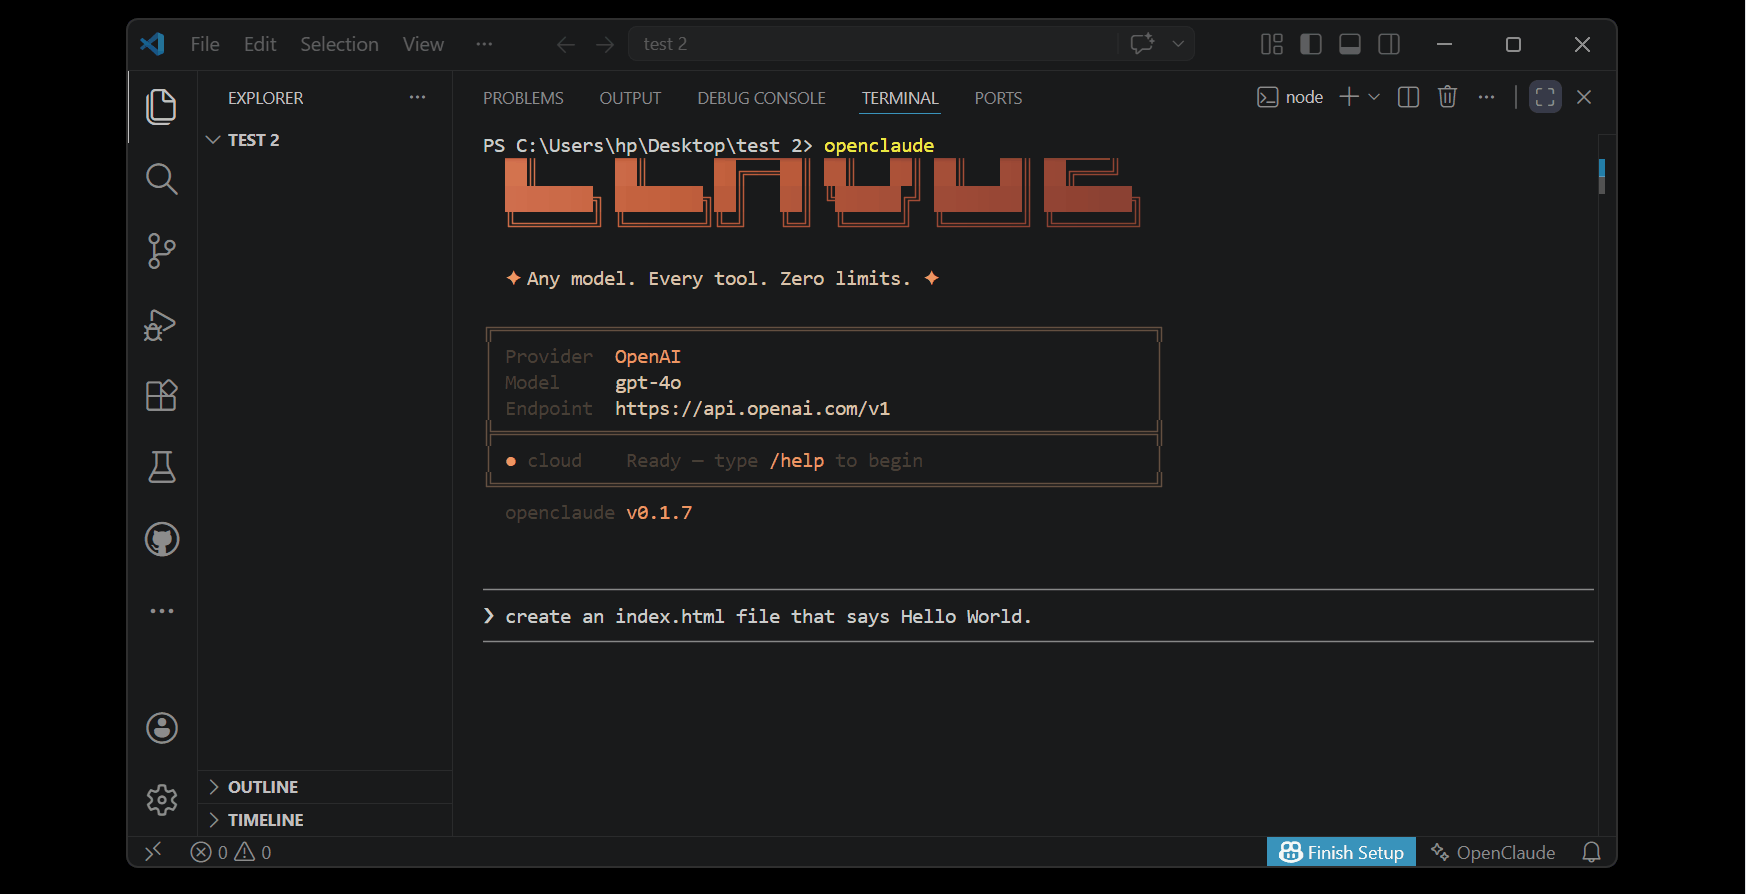Viewport: 1746px width, 894px height.
Task: Click the OpenClaude status bar item
Action: pos(1493,852)
